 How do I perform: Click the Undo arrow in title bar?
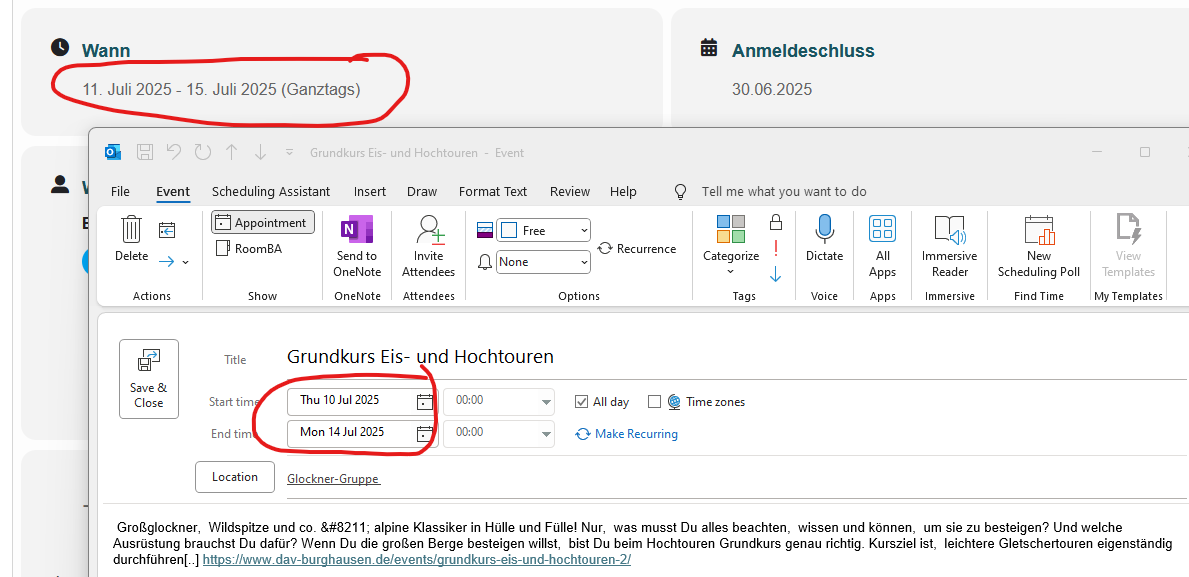coord(174,152)
